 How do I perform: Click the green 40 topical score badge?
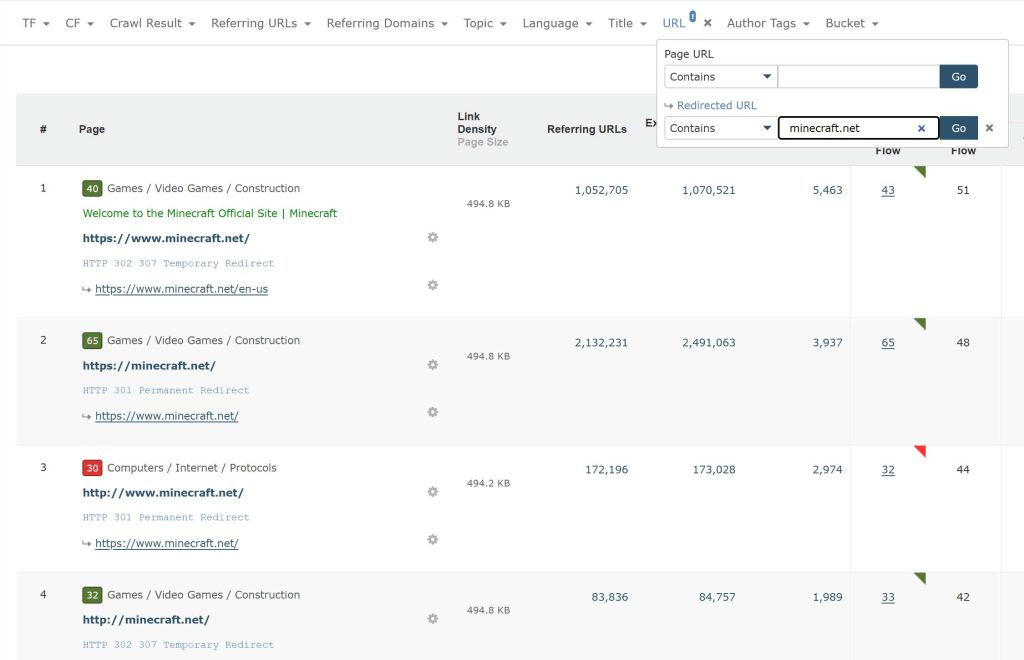click(92, 189)
